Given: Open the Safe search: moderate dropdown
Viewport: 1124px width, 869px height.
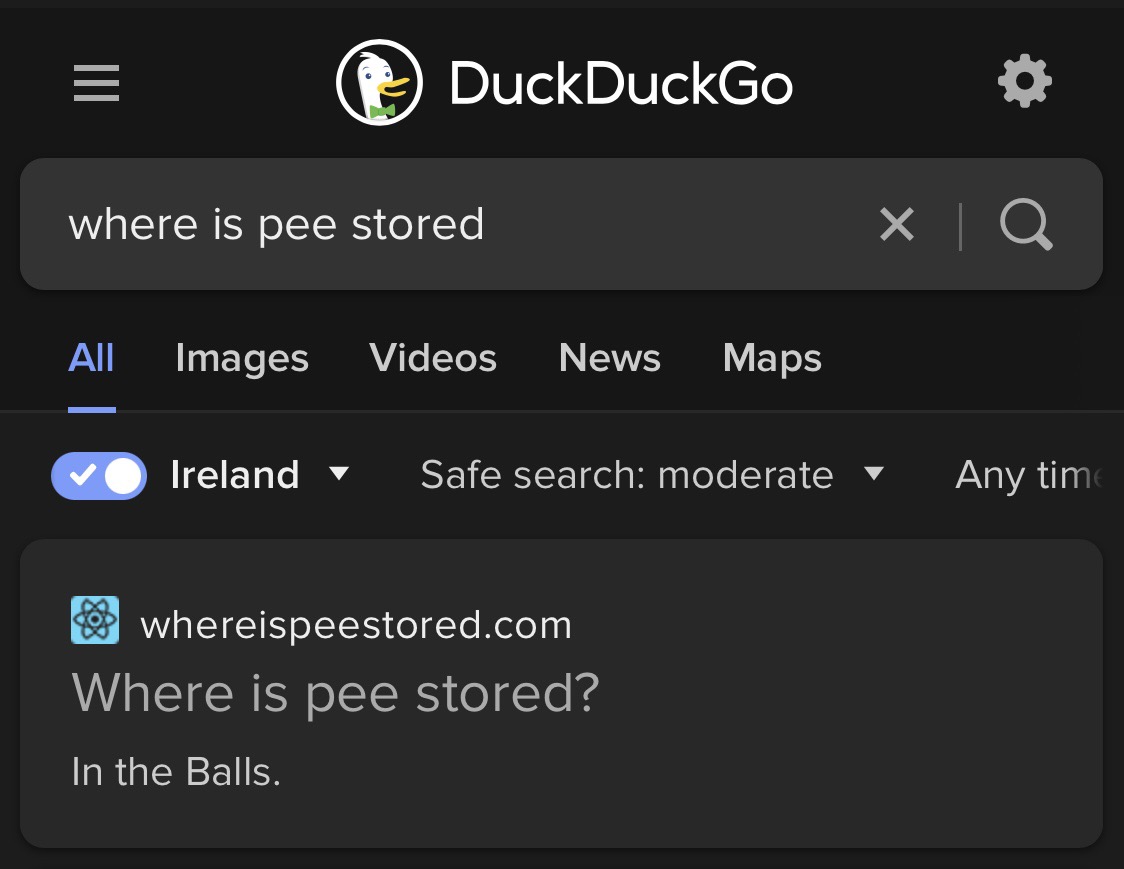Looking at the screenshot, I should [652, 475].
